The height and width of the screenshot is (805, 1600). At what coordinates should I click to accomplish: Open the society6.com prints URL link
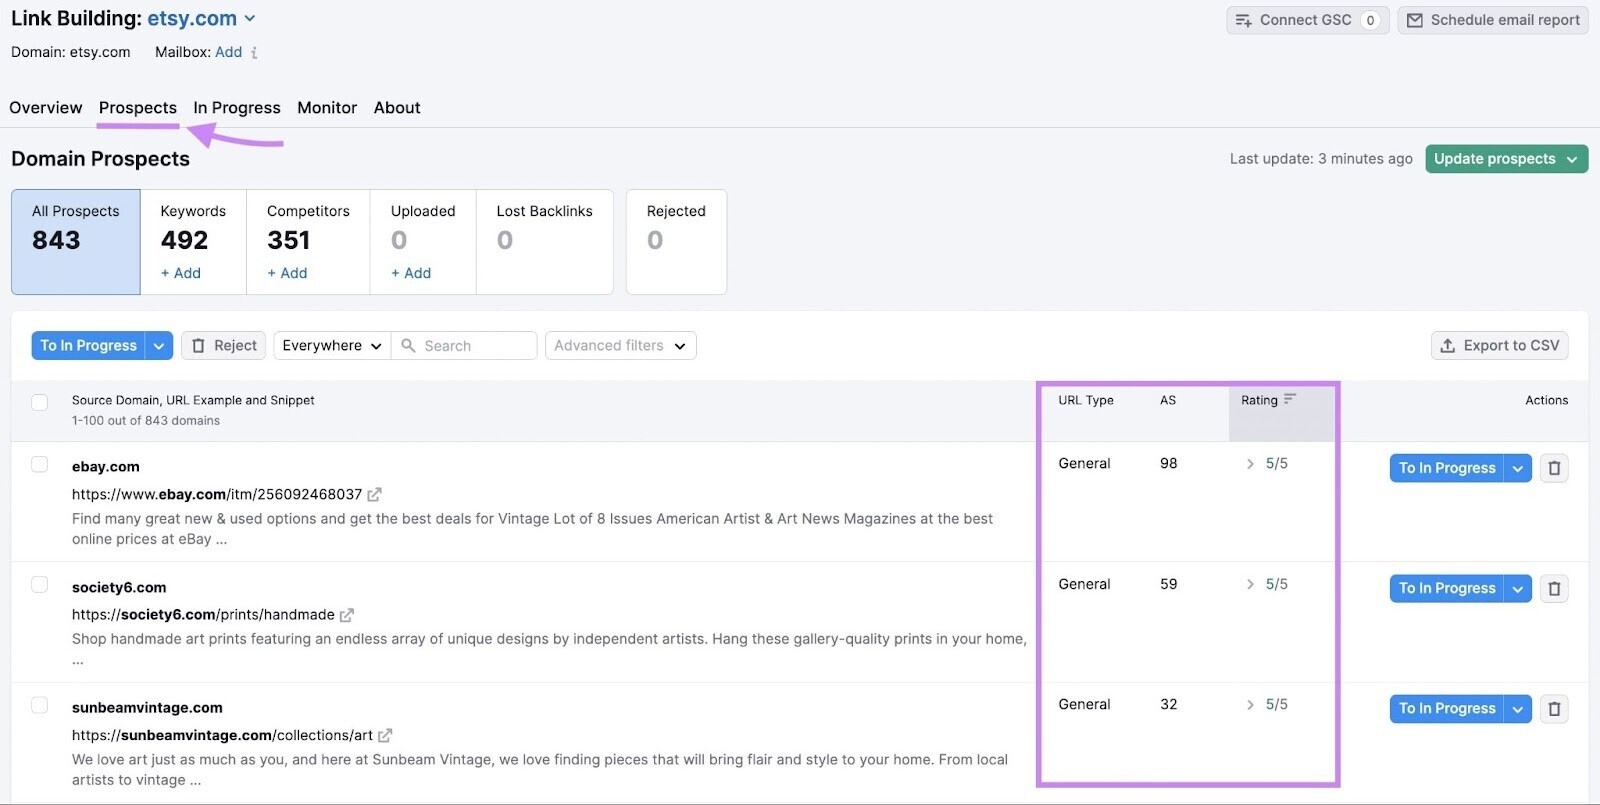click(203, 615)
